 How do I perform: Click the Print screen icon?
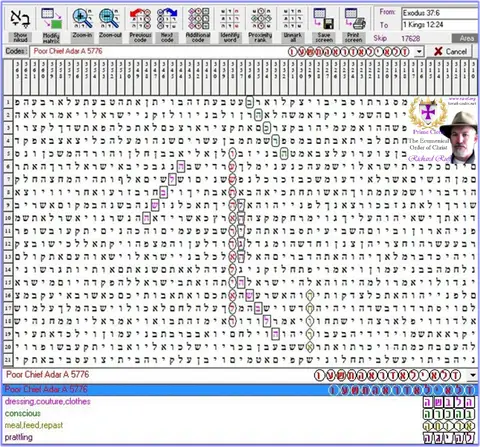pyautogui.click(x=354, y=18)
